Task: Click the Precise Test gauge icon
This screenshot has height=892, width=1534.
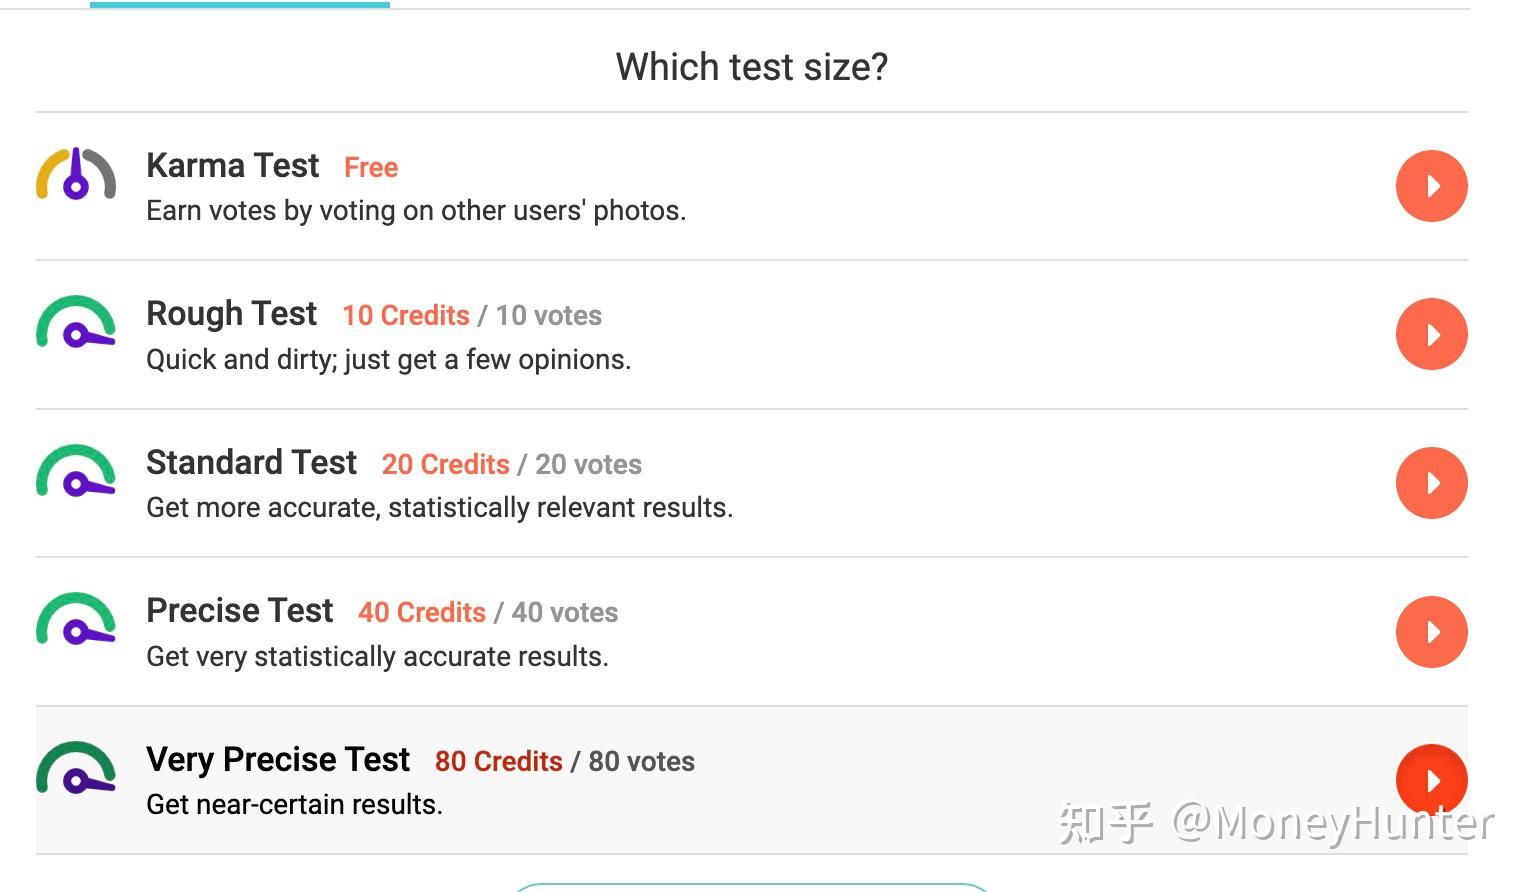Action: 76,620
